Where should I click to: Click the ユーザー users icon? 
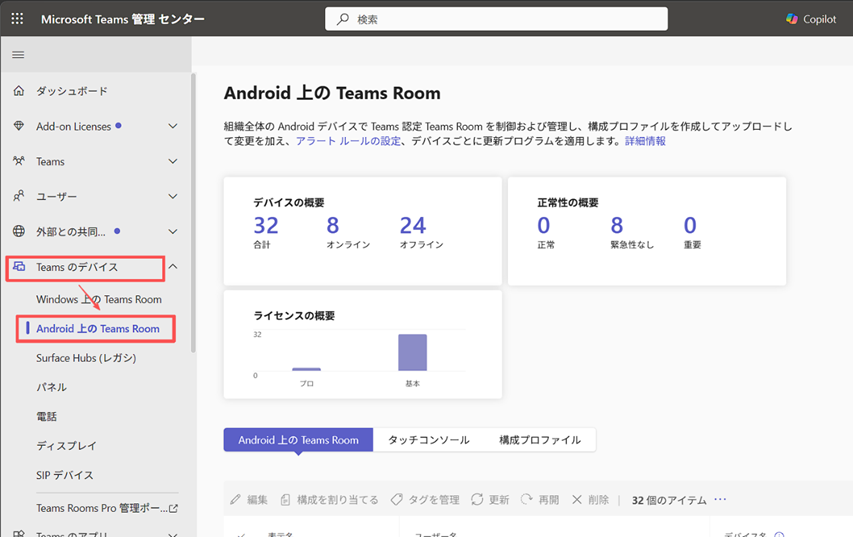coord(18,196)
